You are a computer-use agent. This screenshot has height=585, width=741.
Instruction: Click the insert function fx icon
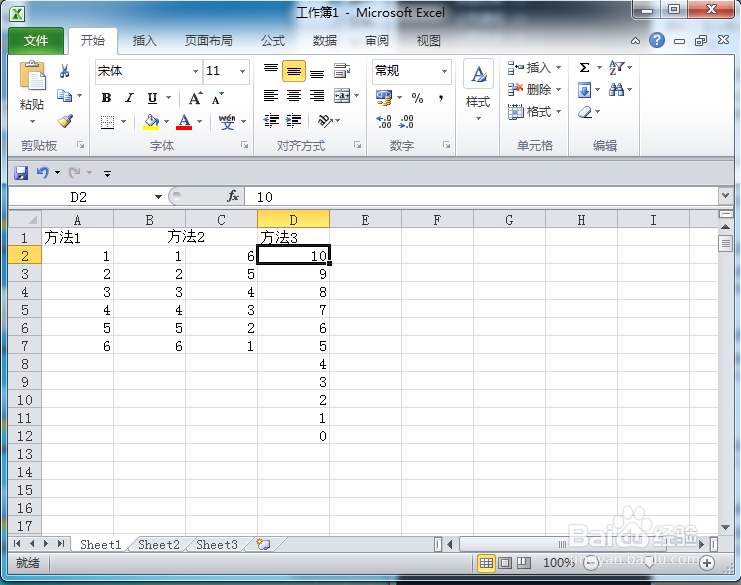[233, 196]
